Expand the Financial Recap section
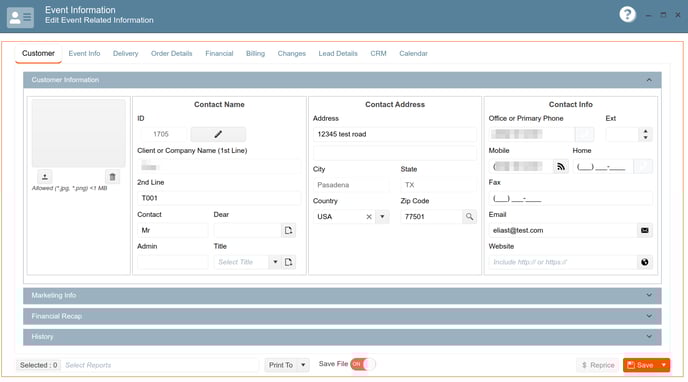This screenshot has width=688, height=382. pyautogui.click(x=649, y=316)
